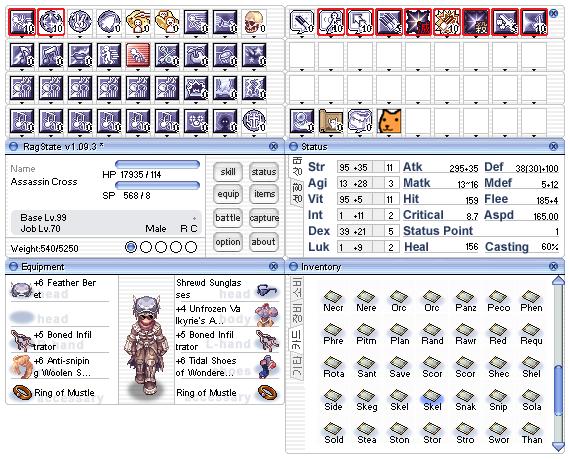Open the option button
This screenshot has width=570, height=459.
[228, 242]
